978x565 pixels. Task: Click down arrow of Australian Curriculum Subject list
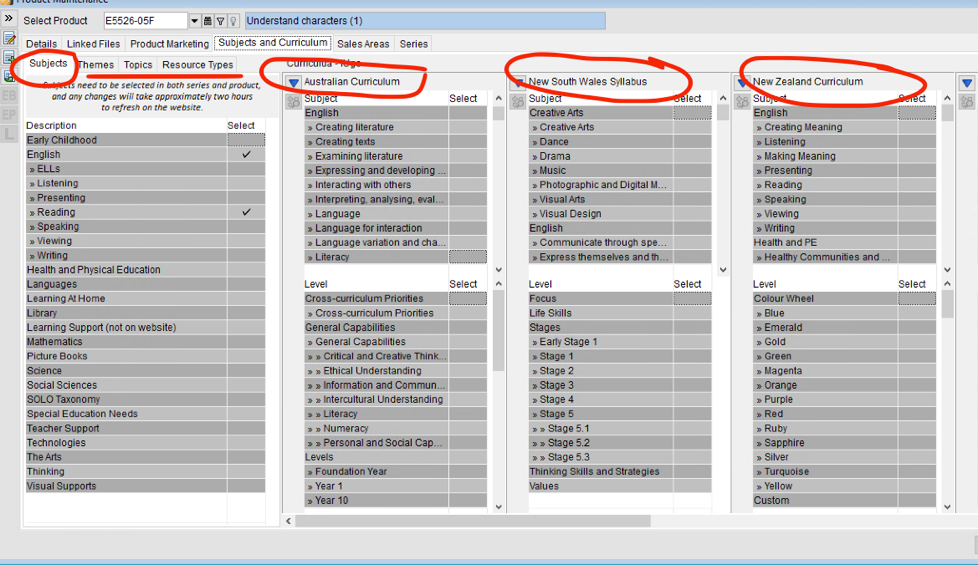pyautogui.click(x=498, y=270)
